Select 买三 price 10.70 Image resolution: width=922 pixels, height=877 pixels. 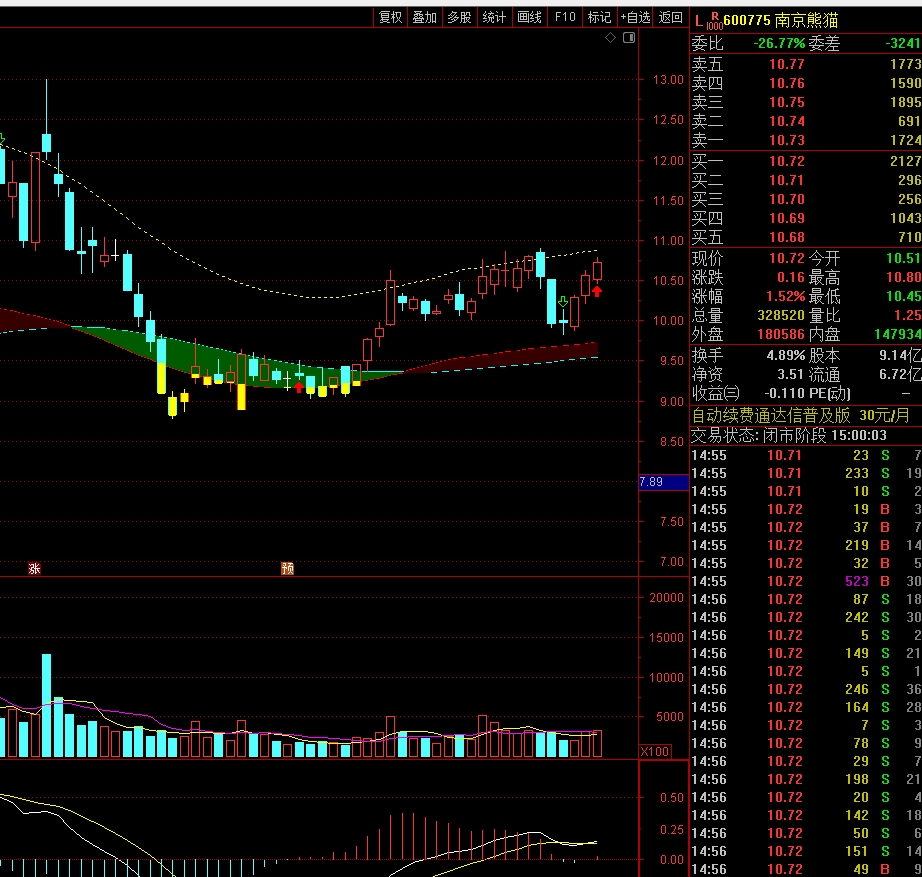[786, 199]
